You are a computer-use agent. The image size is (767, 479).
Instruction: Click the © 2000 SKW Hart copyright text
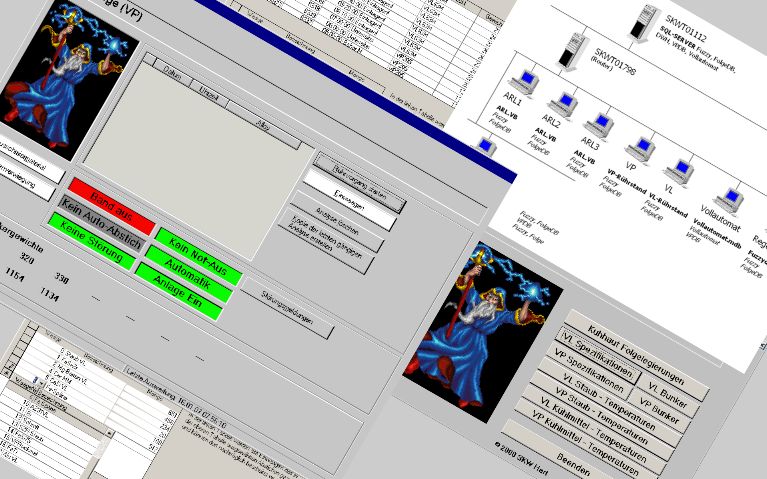521,459
